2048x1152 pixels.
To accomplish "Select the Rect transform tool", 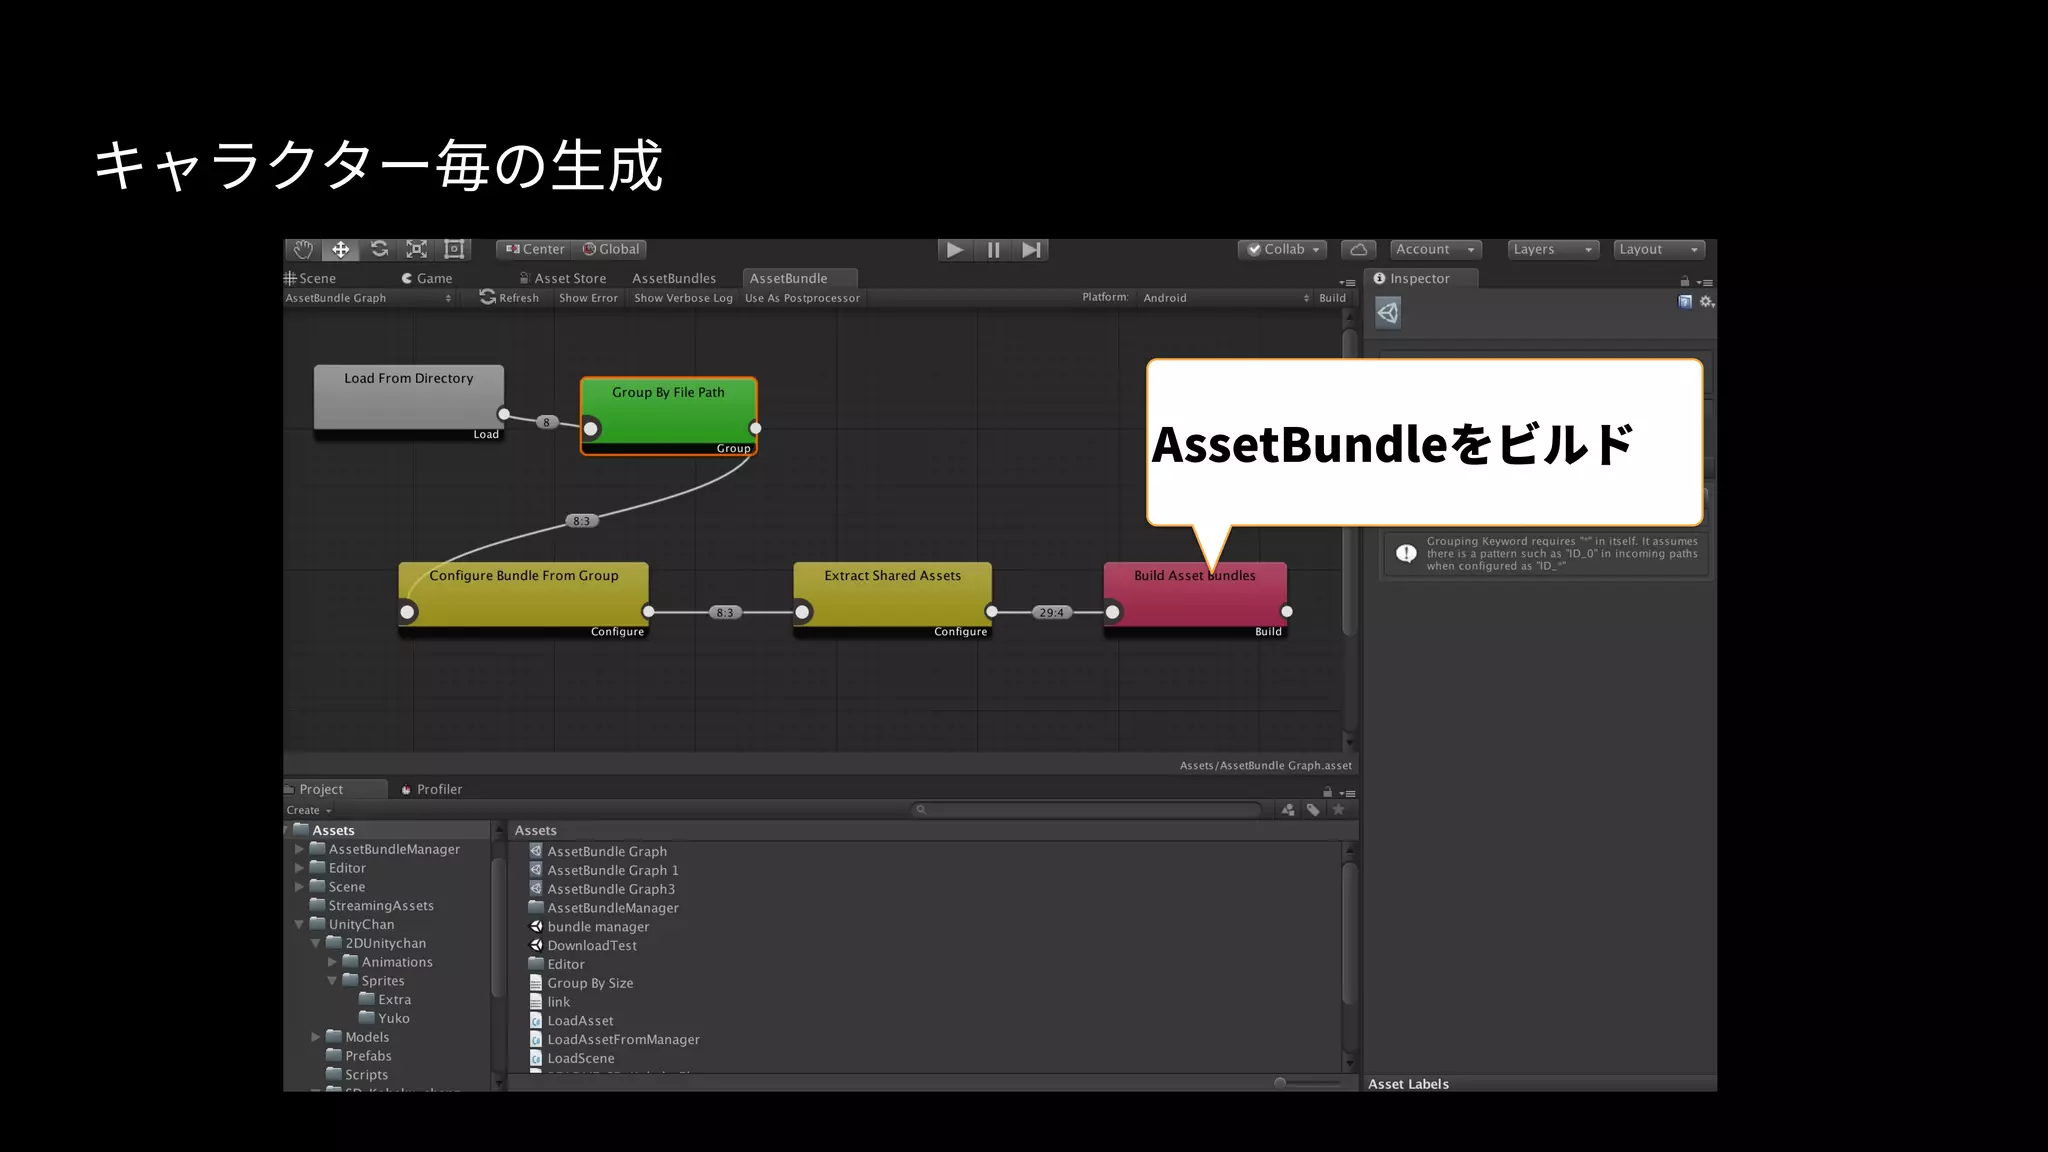I will point(454,249).
